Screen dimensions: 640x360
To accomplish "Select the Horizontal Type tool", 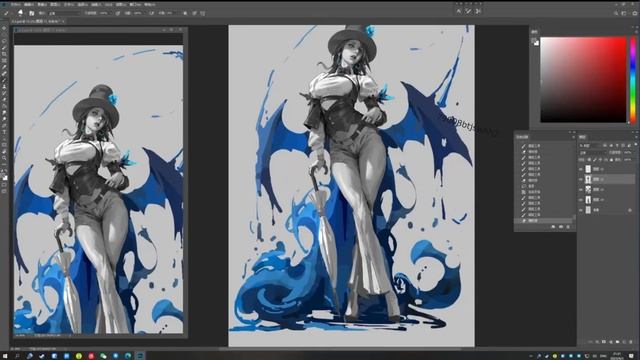I will (x=4, y=132).
